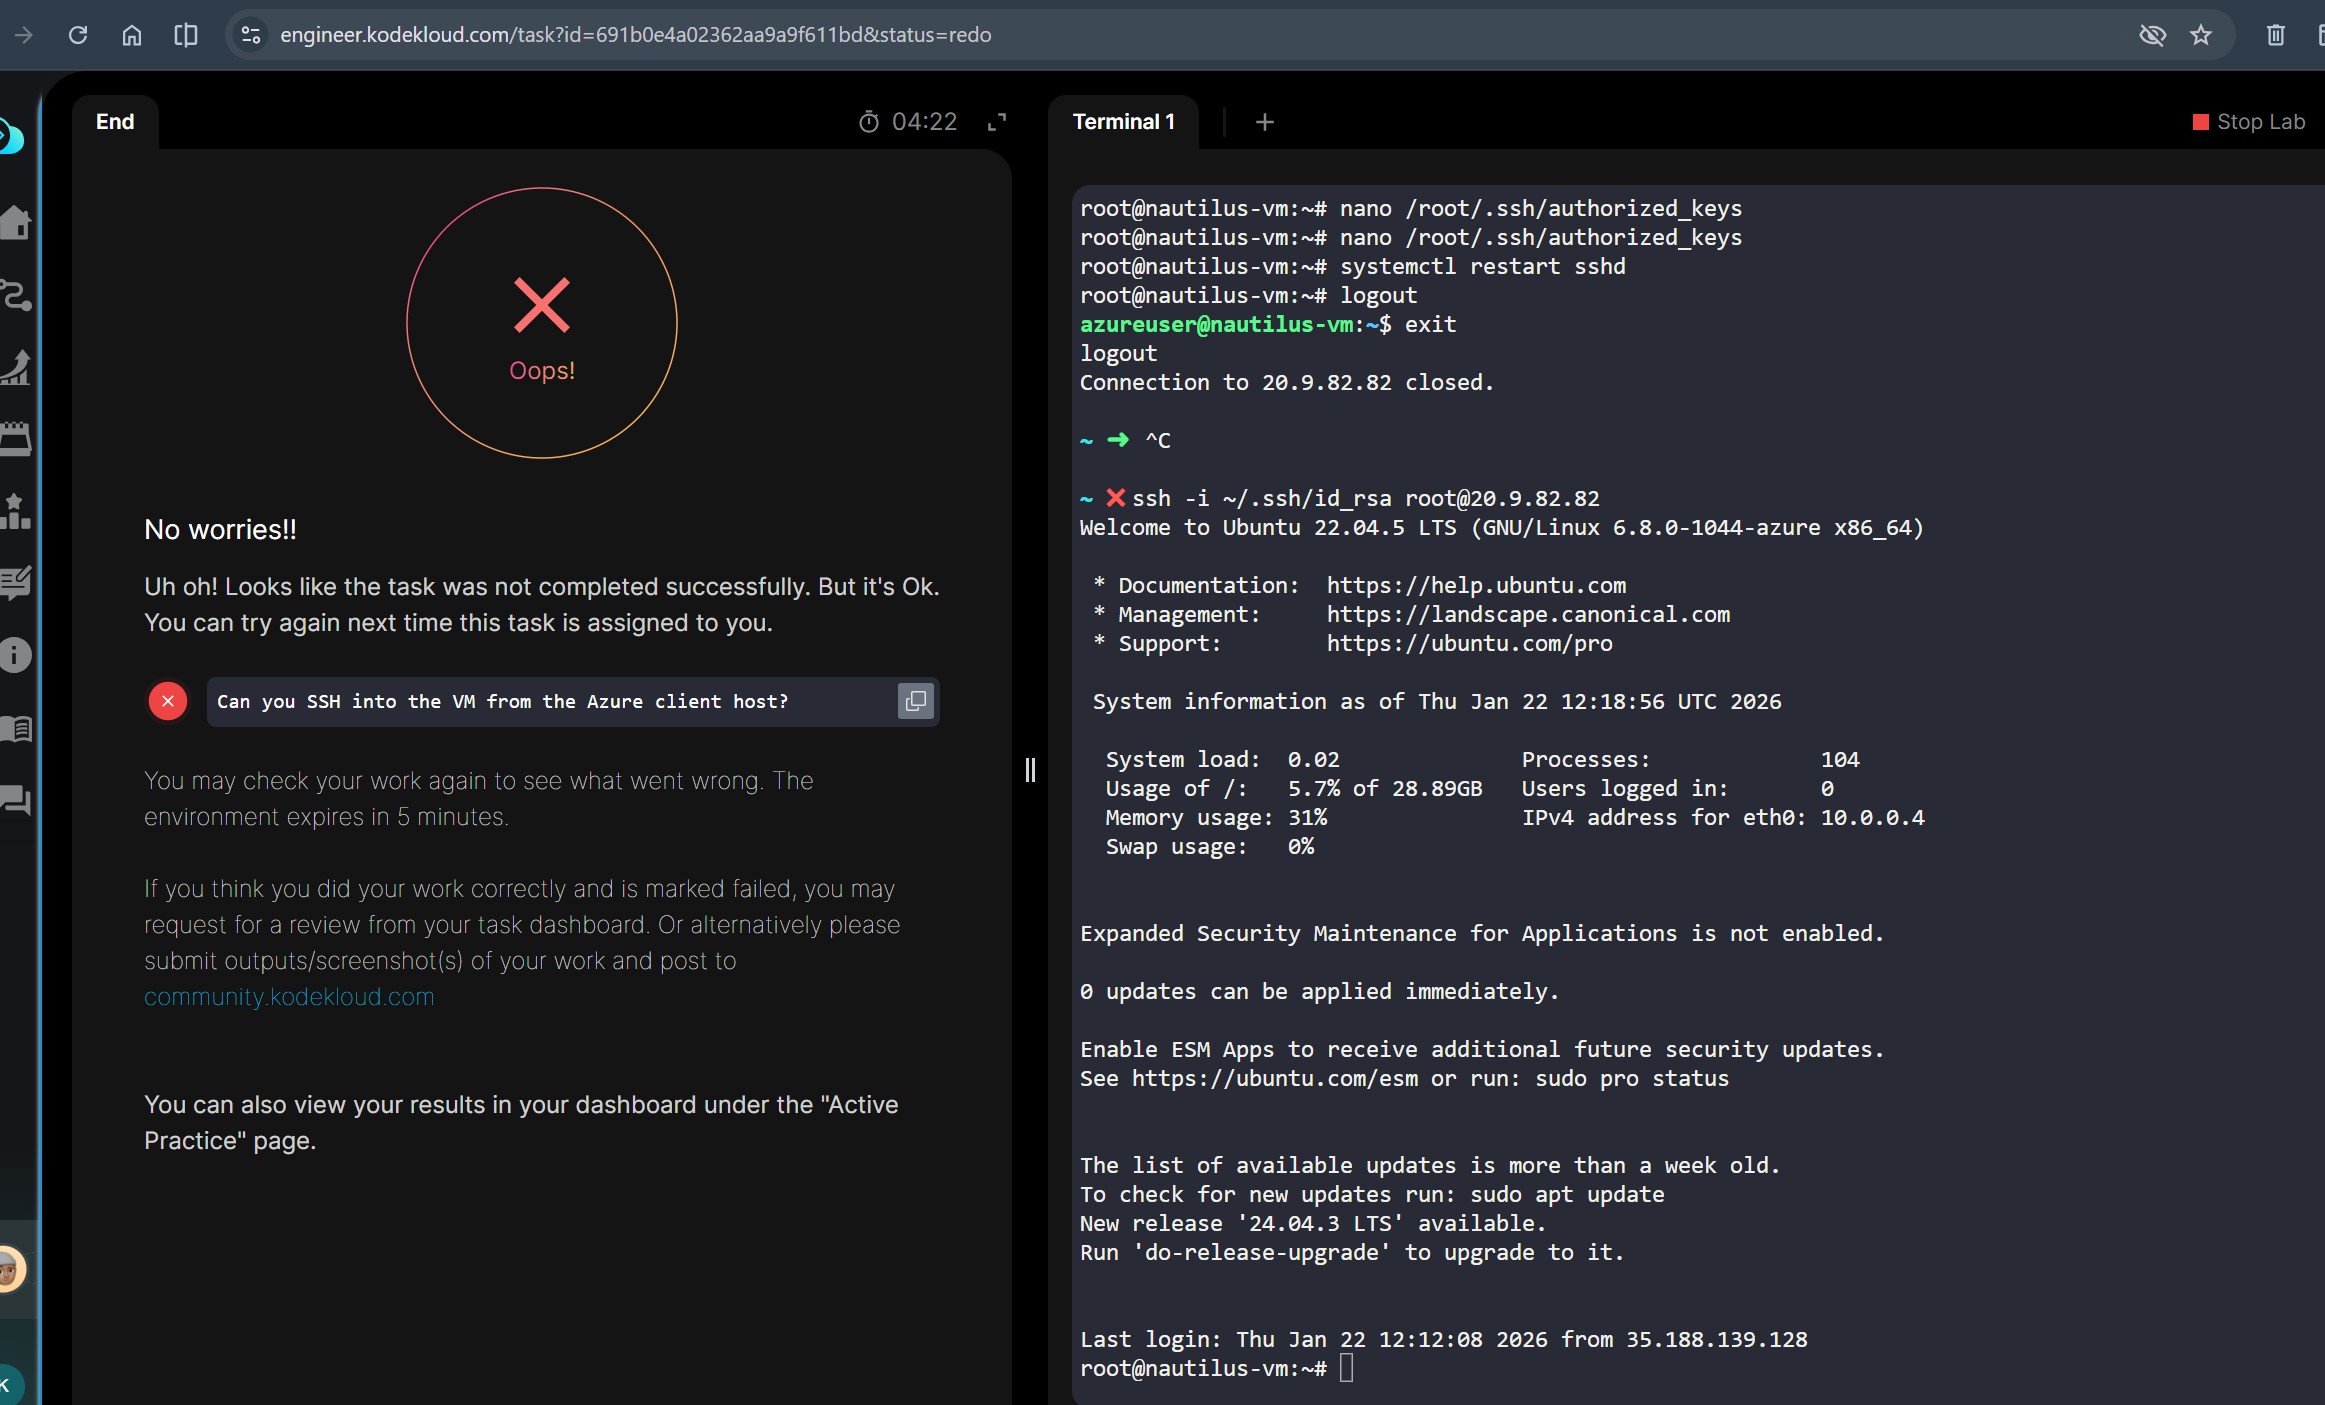Open the leaderboard podium star icon

tap(15, 511)
